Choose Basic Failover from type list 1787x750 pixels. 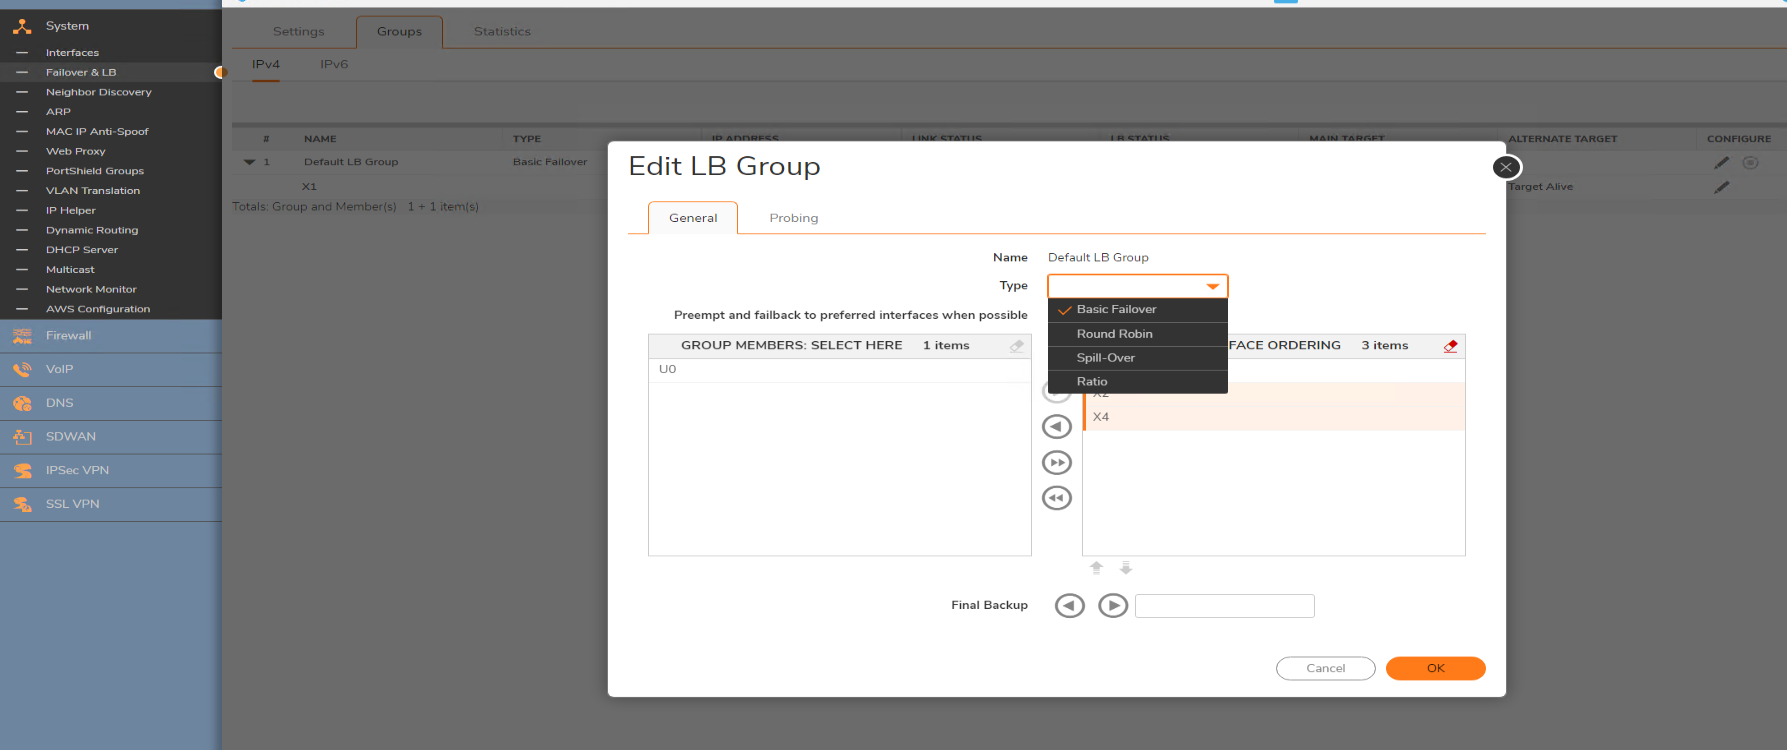(1137, 310)
